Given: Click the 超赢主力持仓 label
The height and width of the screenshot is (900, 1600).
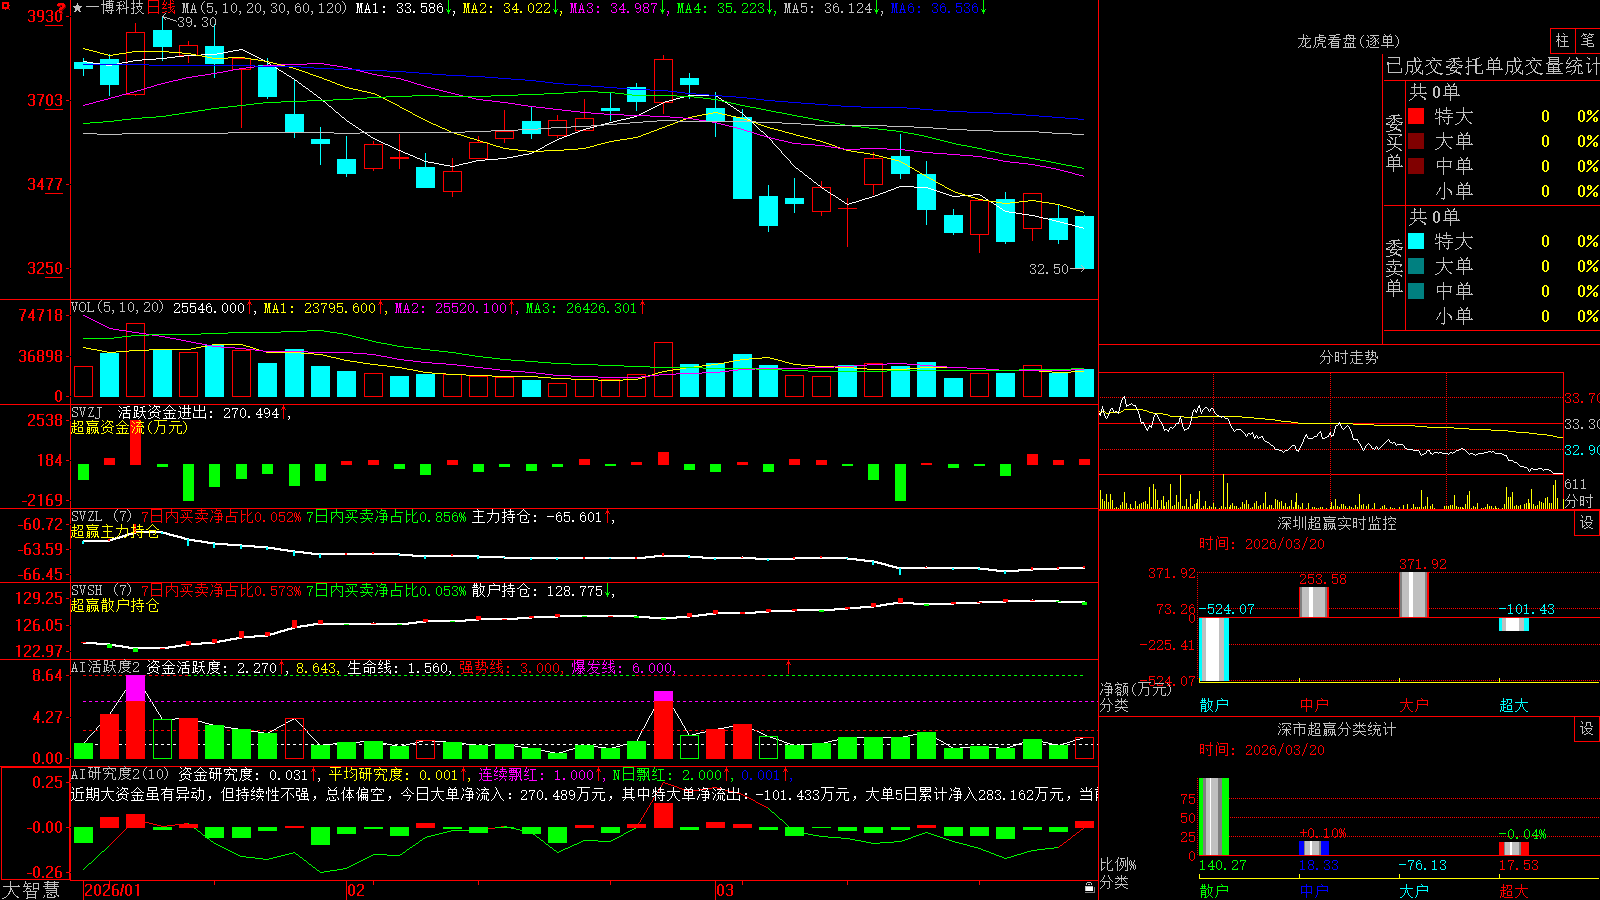Looking at the screenshot, I should click(115, 531).
